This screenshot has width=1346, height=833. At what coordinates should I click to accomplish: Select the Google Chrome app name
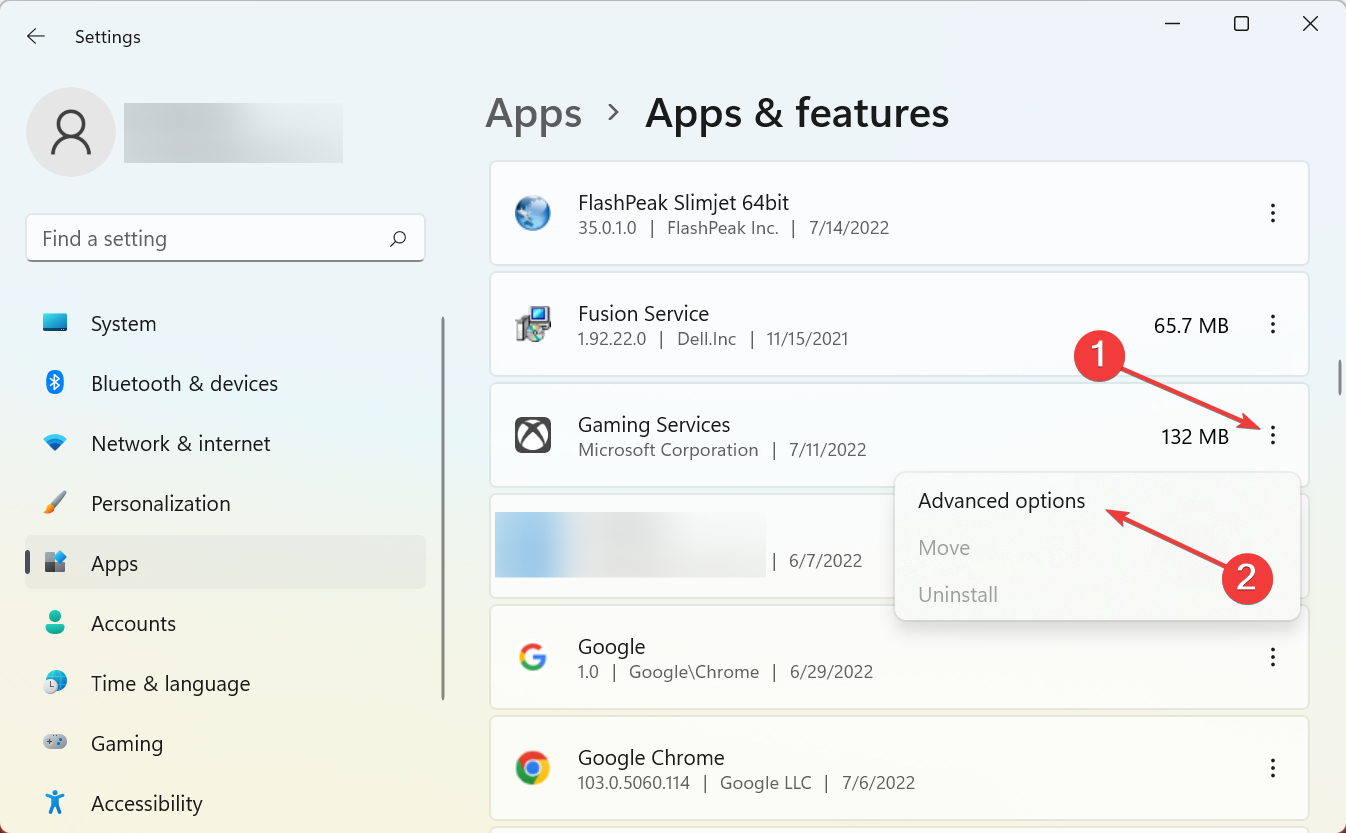(651, 758)
